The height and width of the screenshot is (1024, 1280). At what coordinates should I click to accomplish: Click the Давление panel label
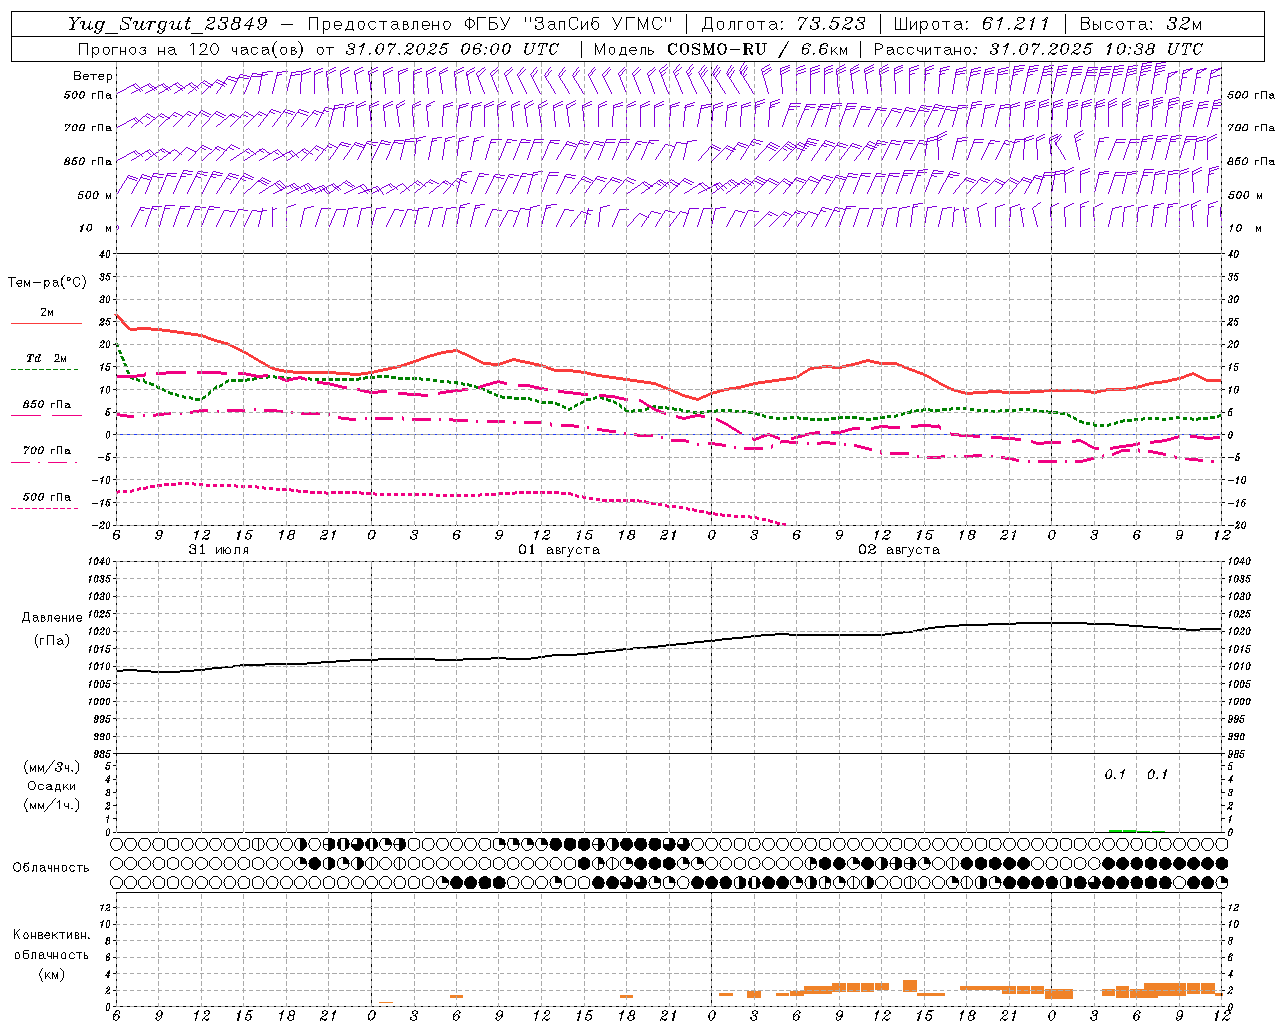pos(52,618)
